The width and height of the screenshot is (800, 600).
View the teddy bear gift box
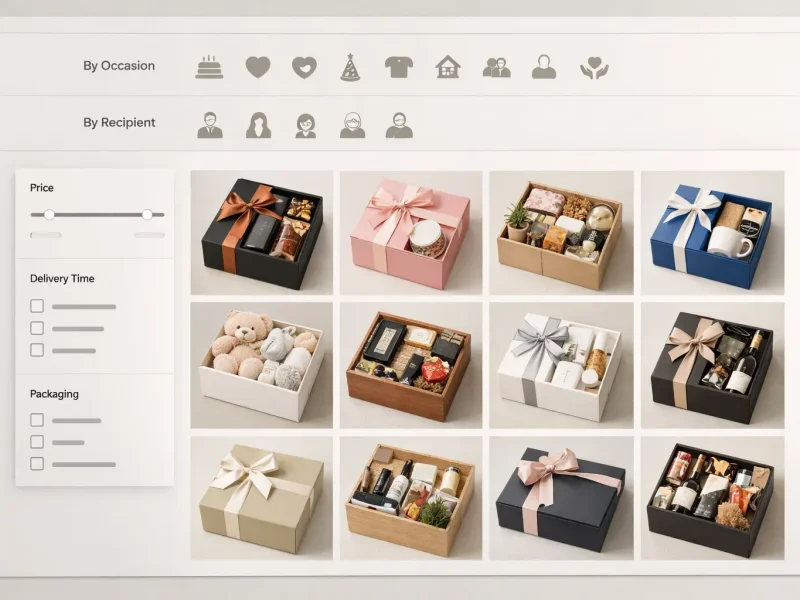pos(262,365)
